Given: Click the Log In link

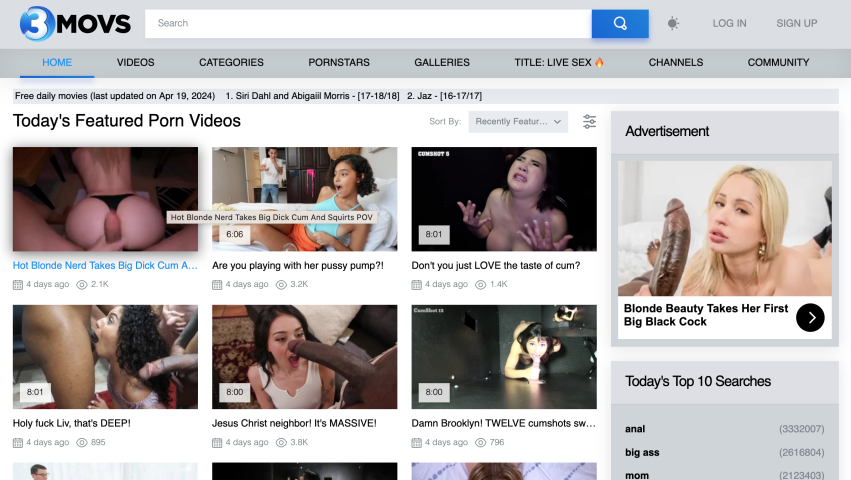Looking at the screenshot, I should point(729,23).
